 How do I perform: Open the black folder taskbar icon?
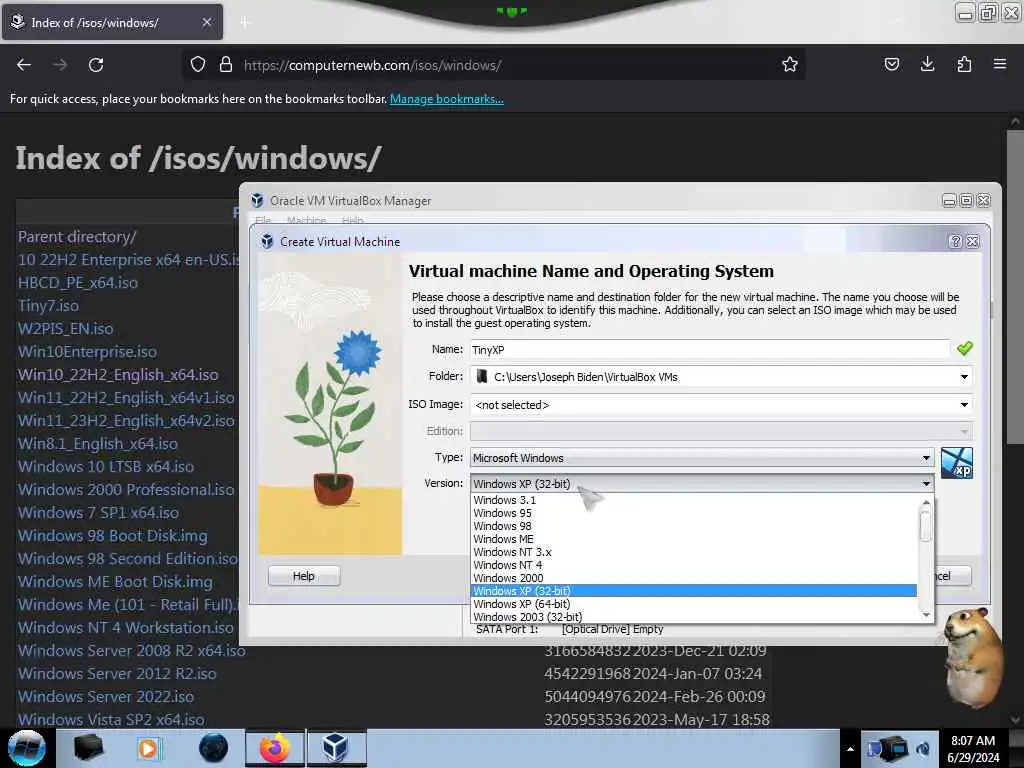(88, 748)
